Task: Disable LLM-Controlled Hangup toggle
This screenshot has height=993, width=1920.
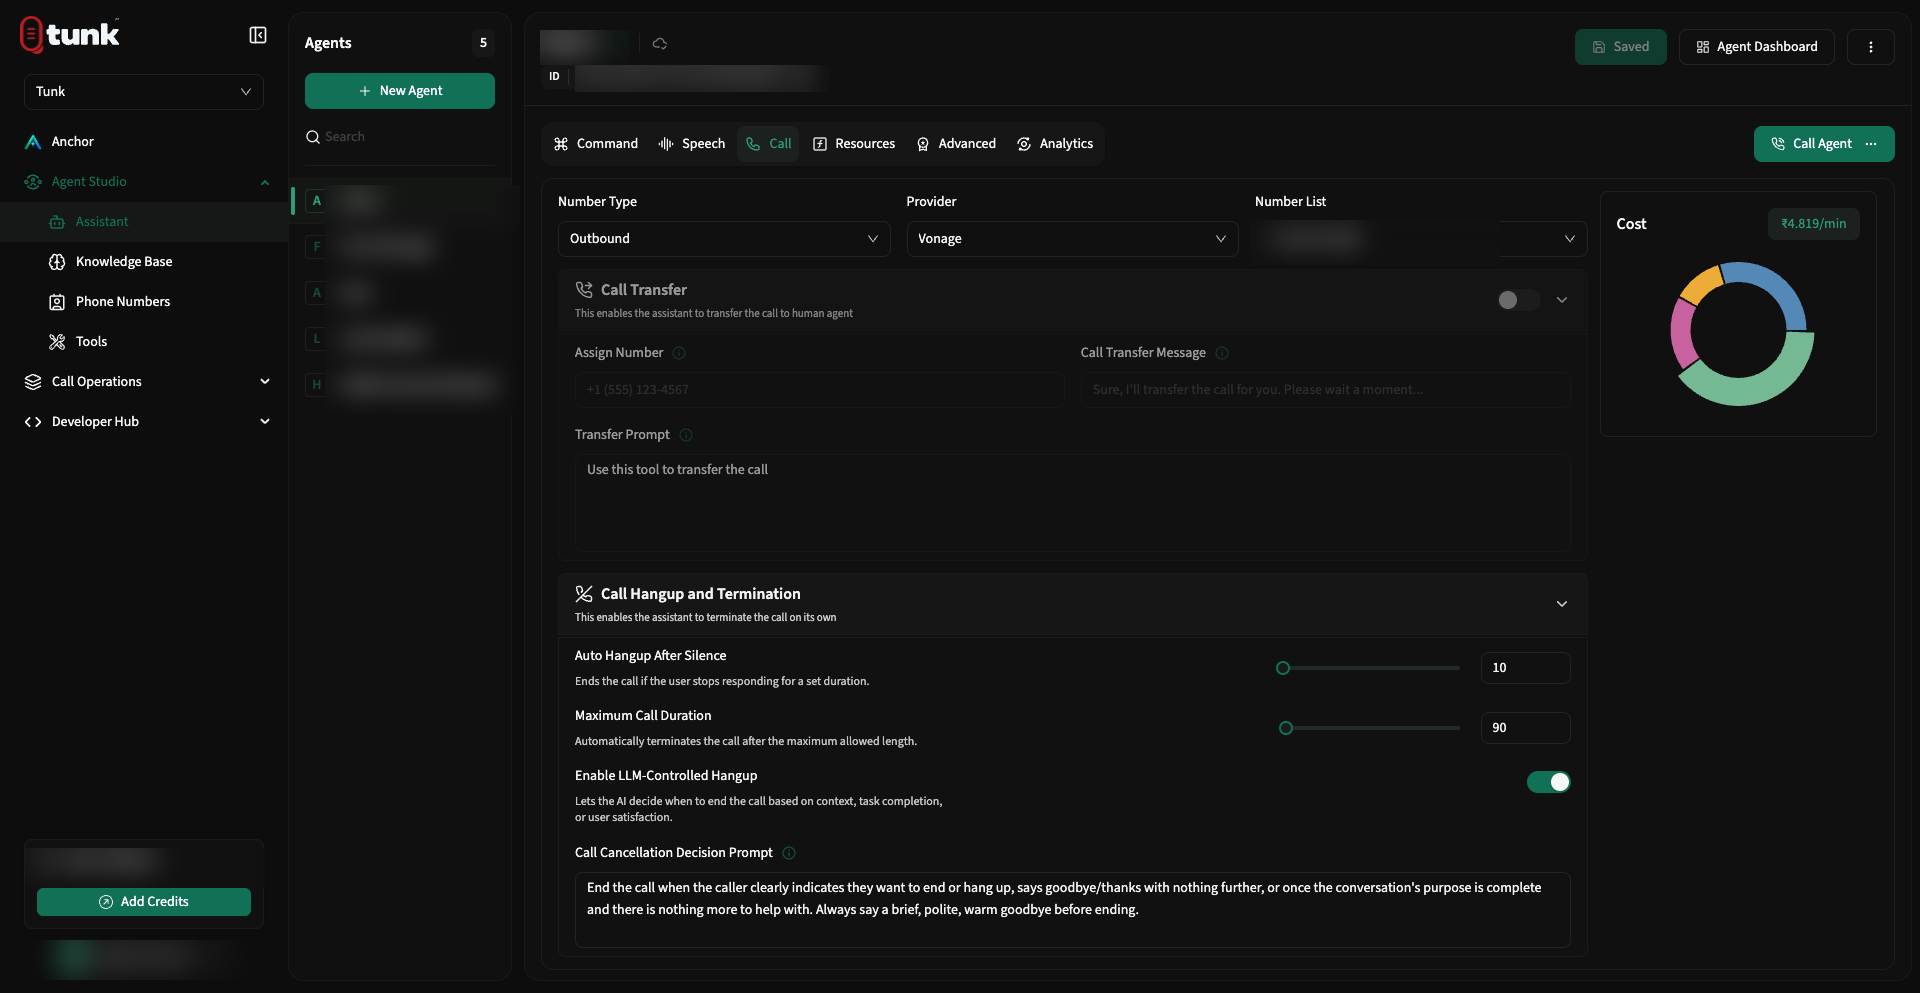Action: click(x=1548, y=782)
